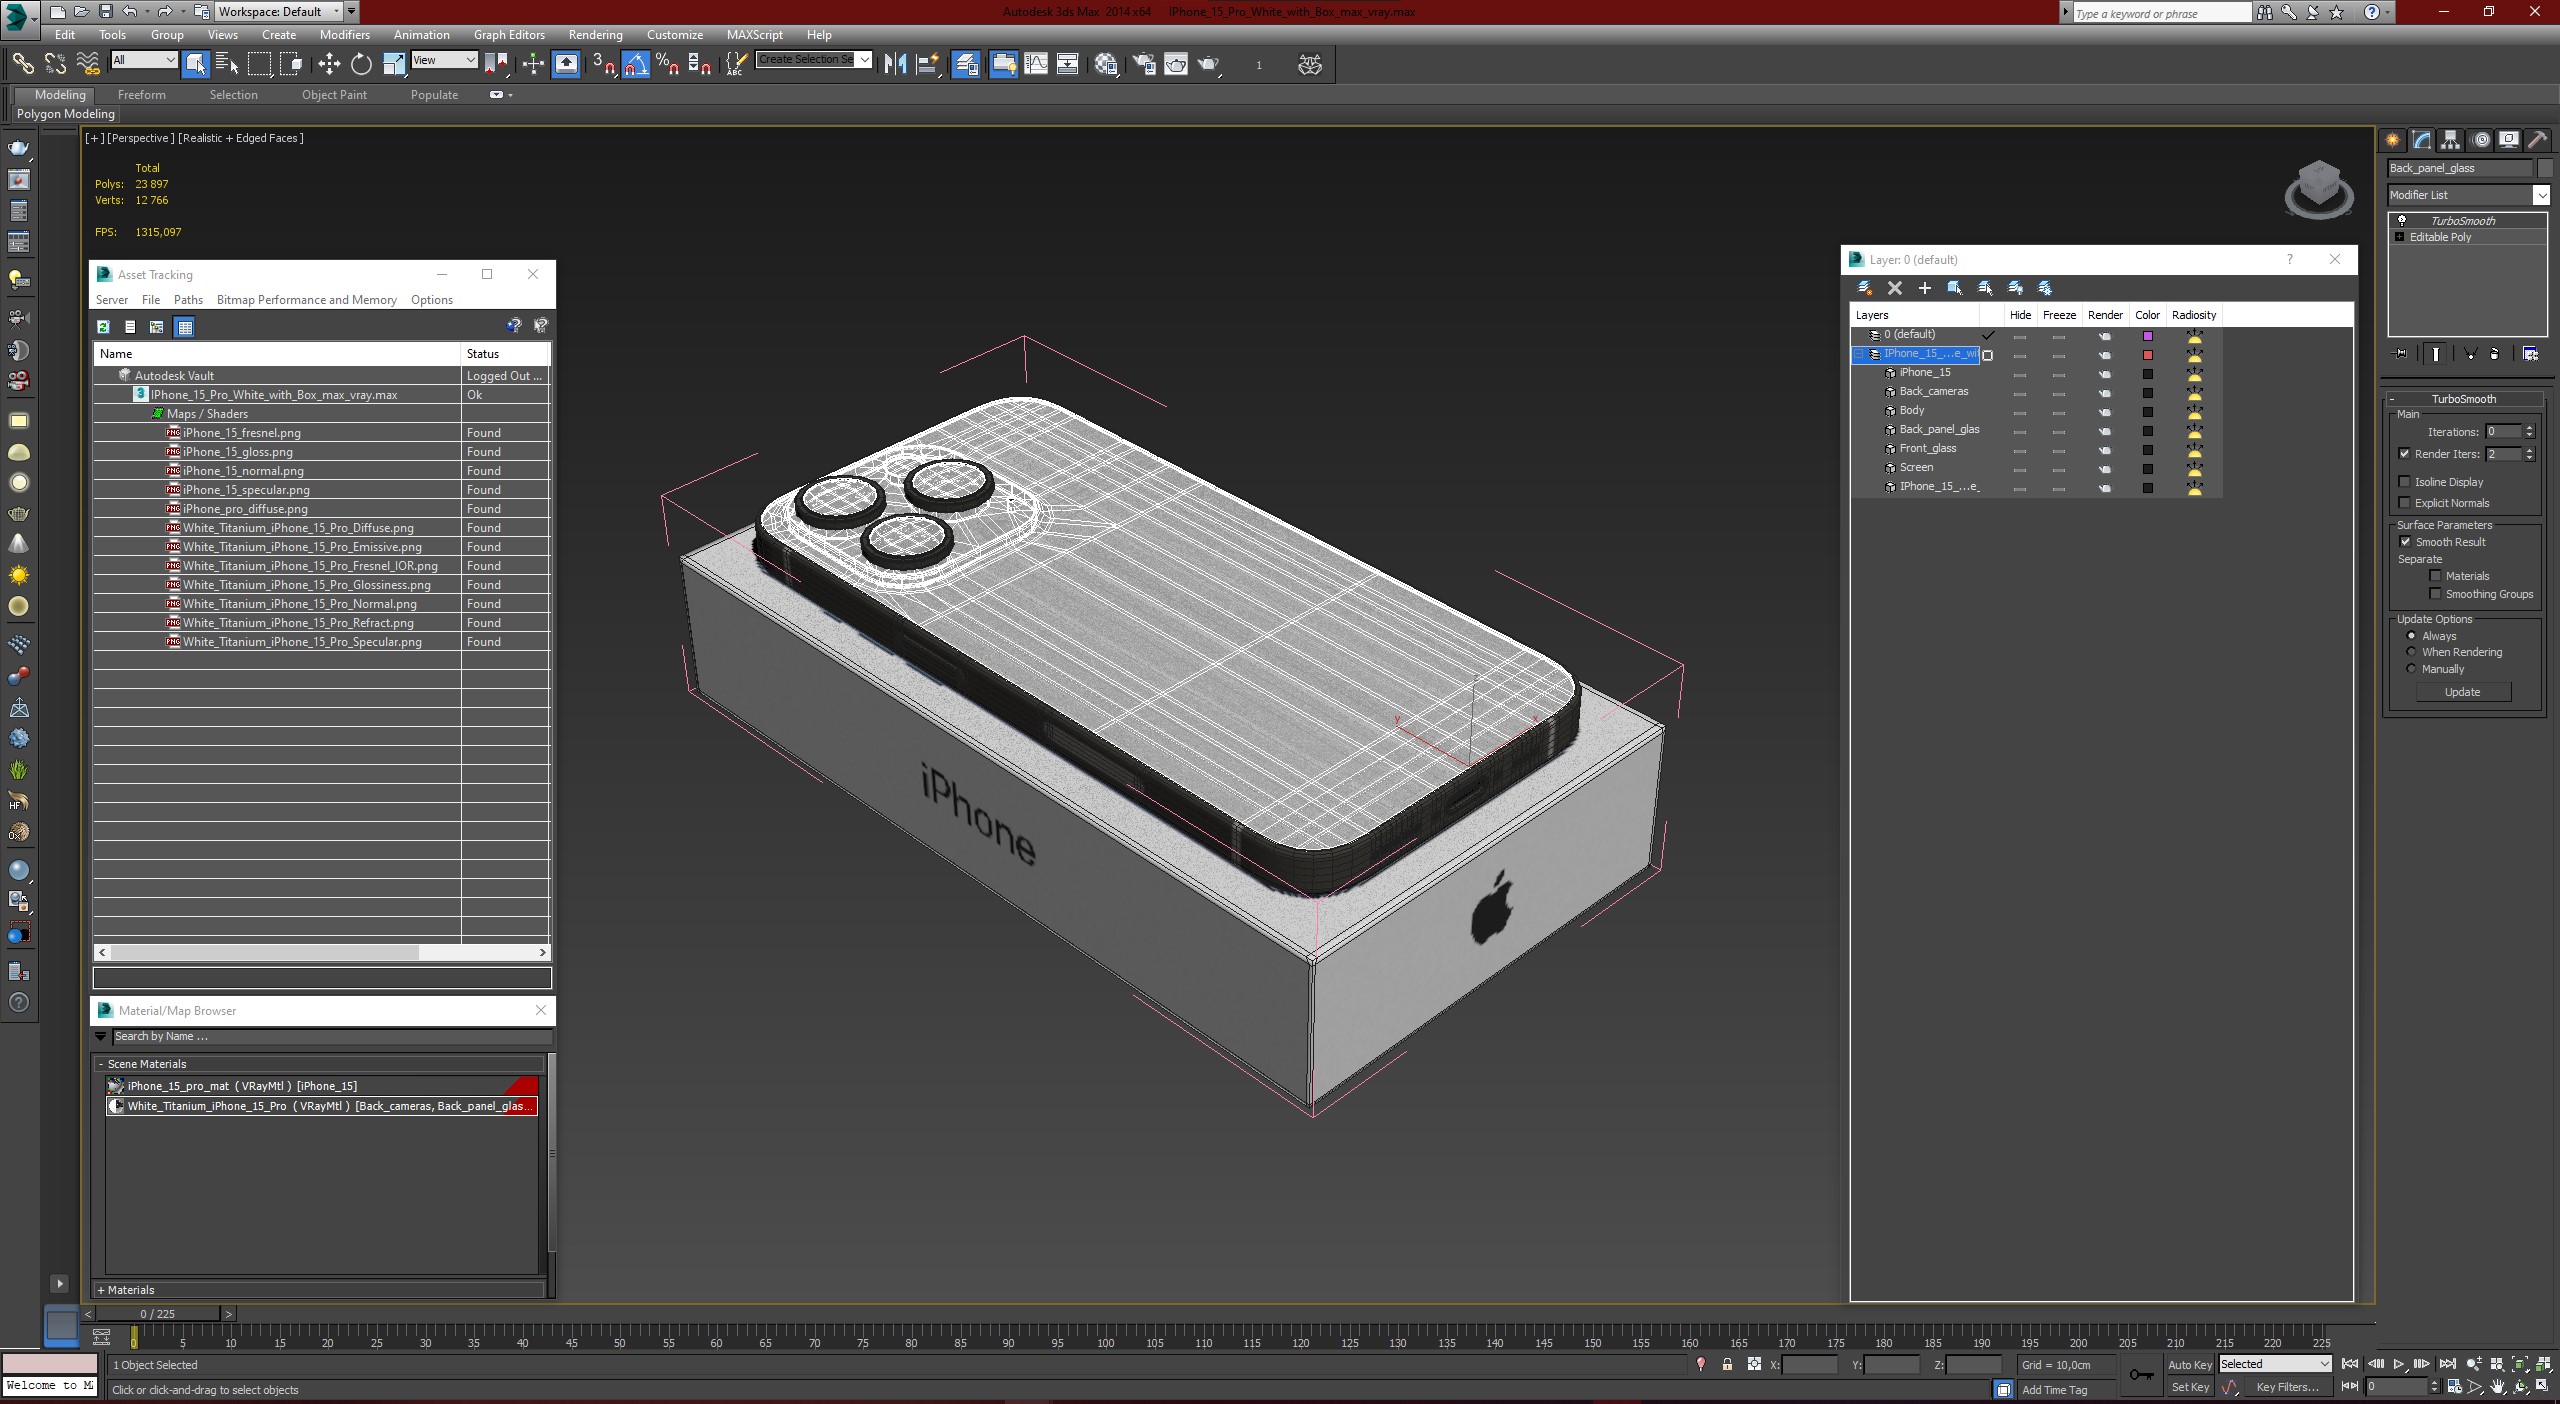Open the Utilities hammer panel tab
Screen dimensions: 2560x1404
(2538, 140)
